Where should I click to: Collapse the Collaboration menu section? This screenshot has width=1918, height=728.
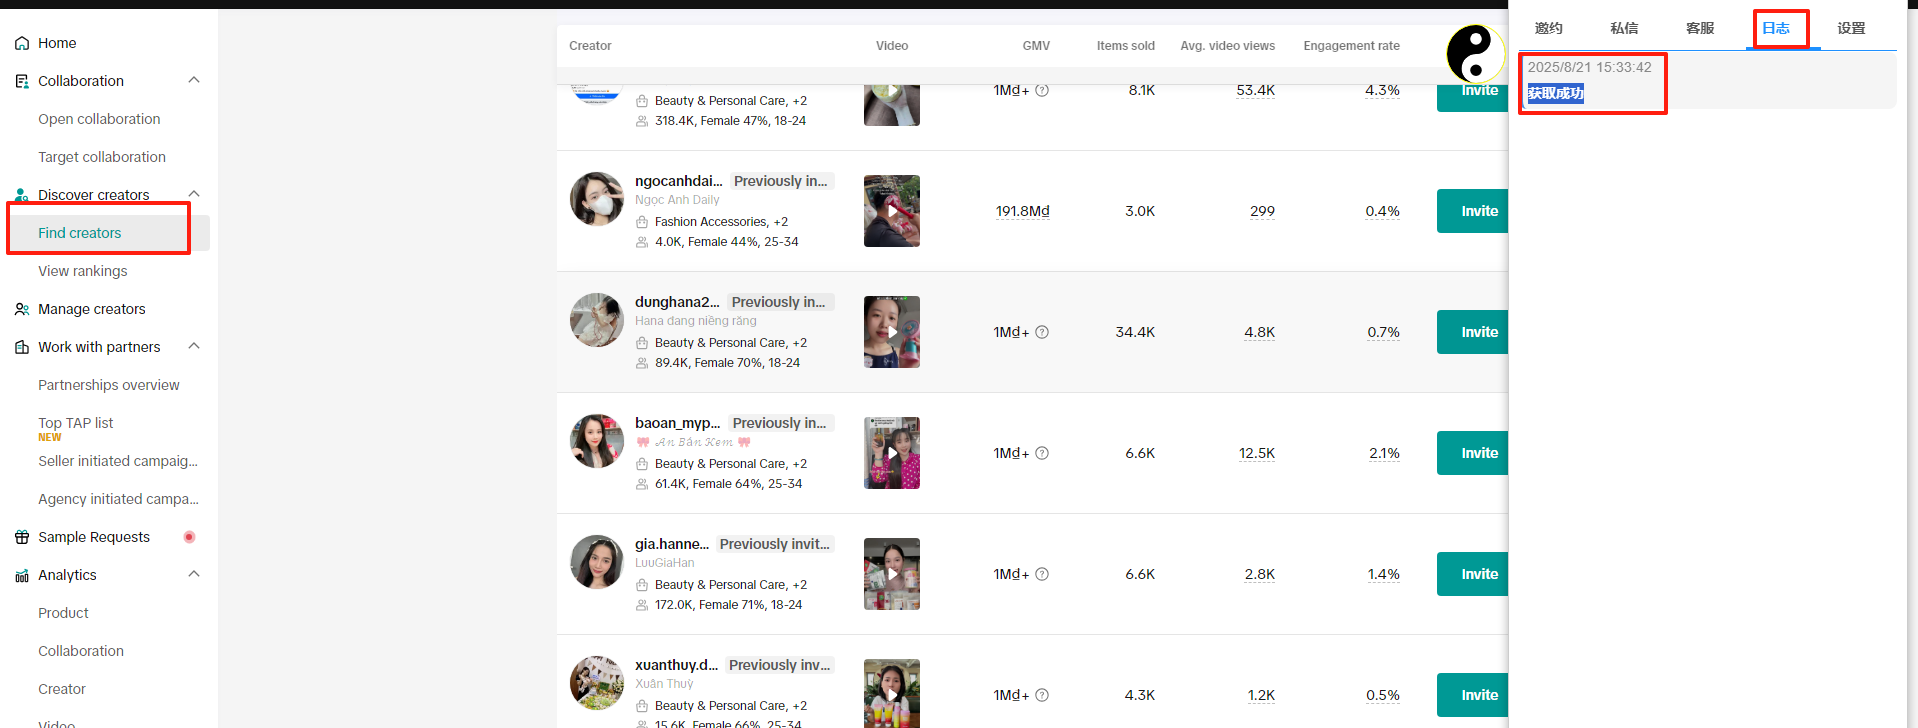(x=194, y=80)
